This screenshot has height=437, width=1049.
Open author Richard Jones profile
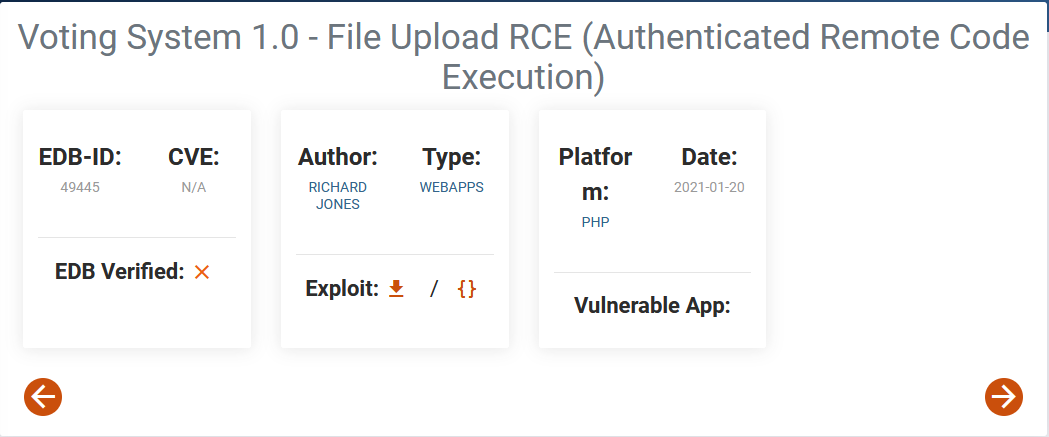pyautogui.click(x=338, y=196)
